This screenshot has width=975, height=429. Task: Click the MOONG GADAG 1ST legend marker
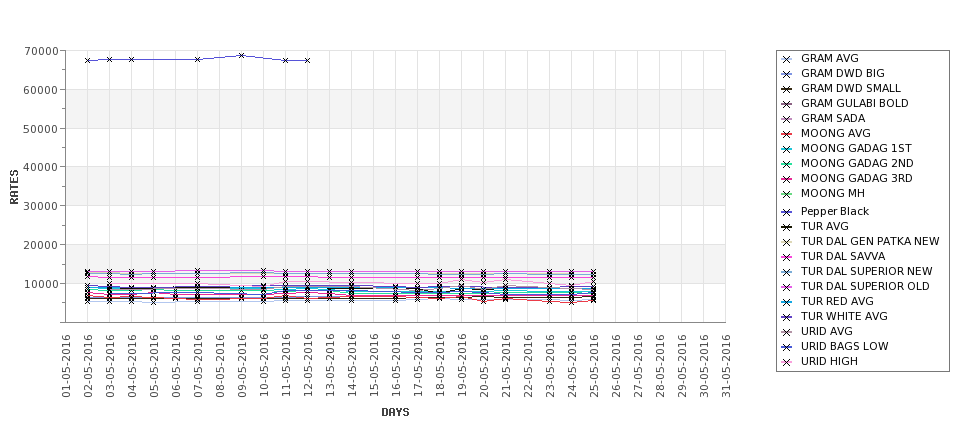tap(787, 149)
